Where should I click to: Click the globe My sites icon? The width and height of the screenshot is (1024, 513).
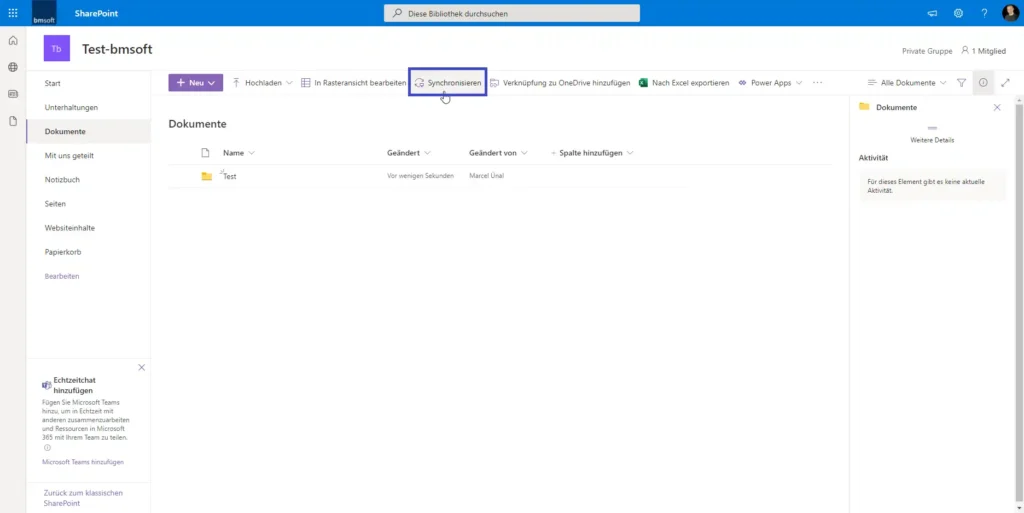click(12, 67)
